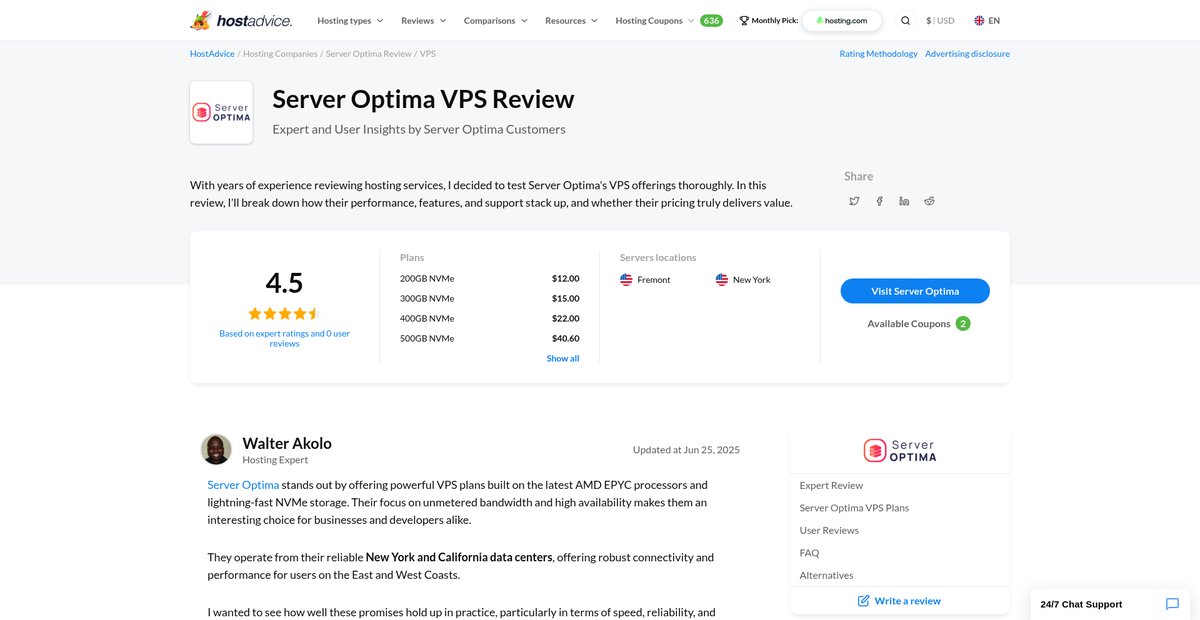Click the New York US flag icon

722,280
